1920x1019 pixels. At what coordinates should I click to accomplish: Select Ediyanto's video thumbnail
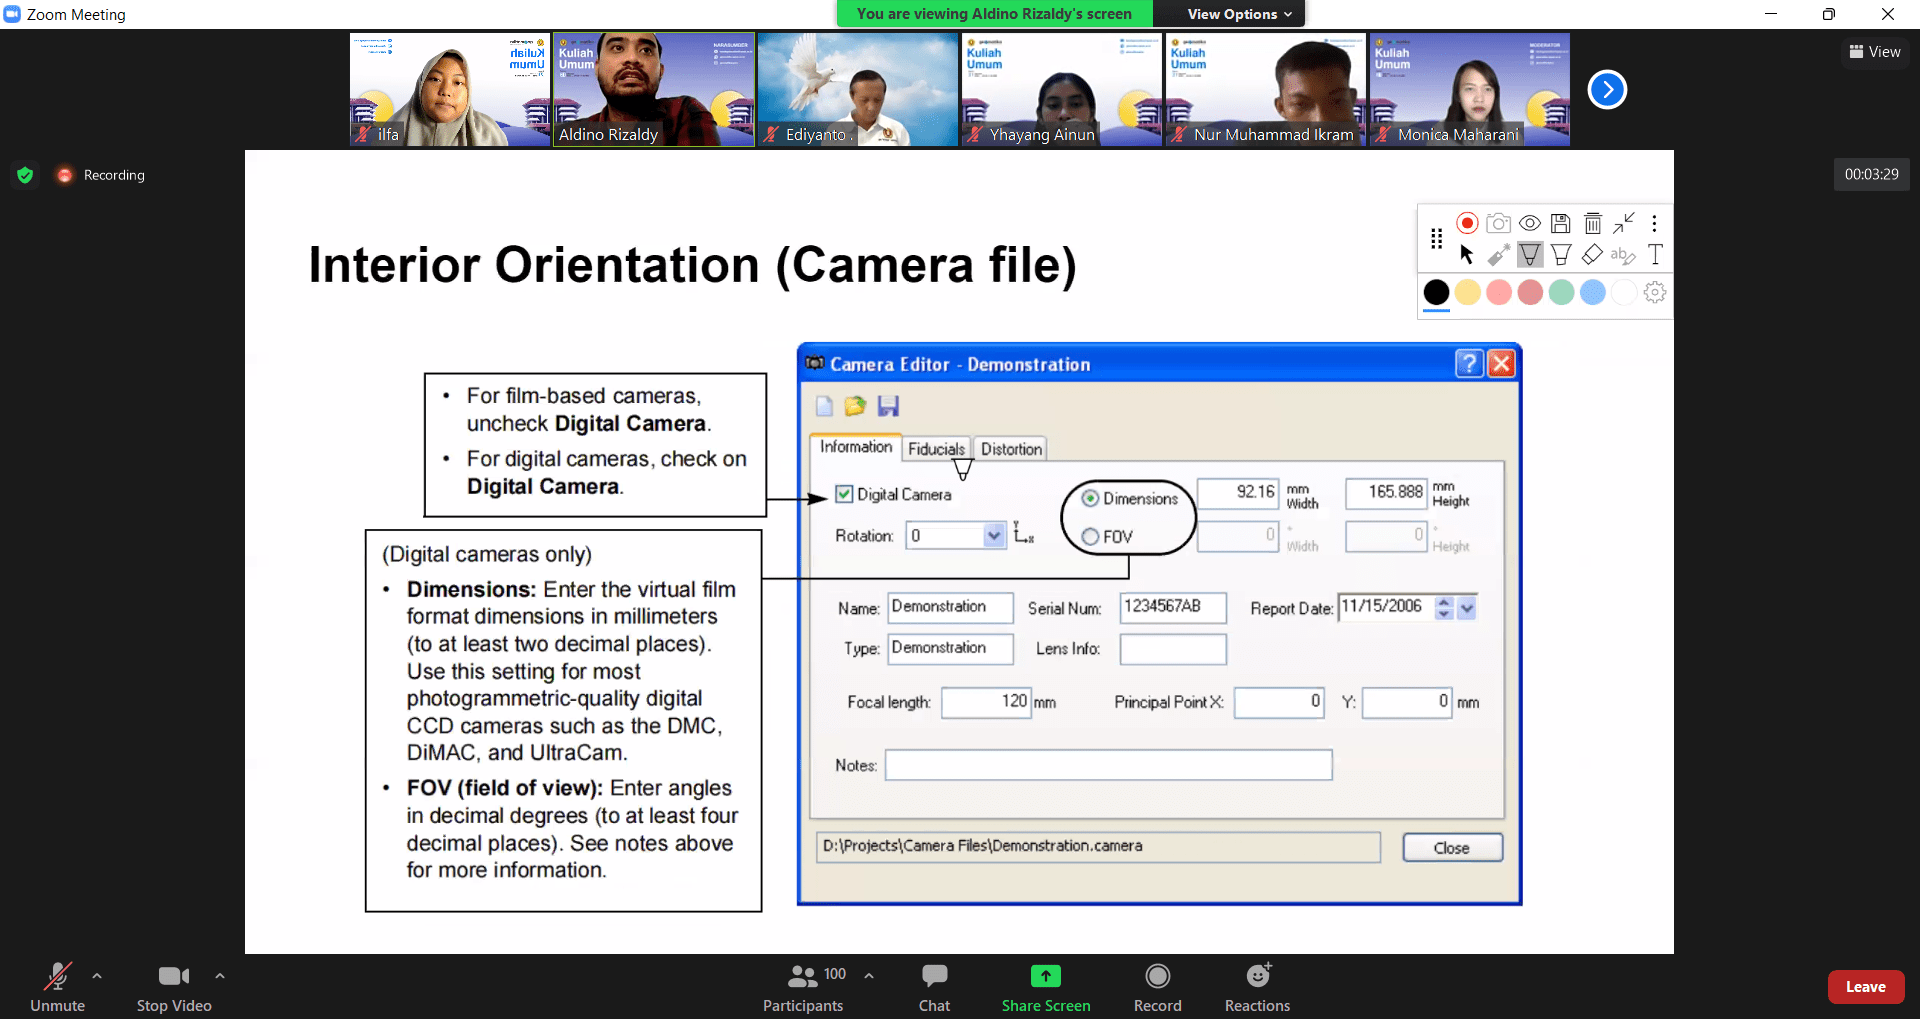[858, 90]
